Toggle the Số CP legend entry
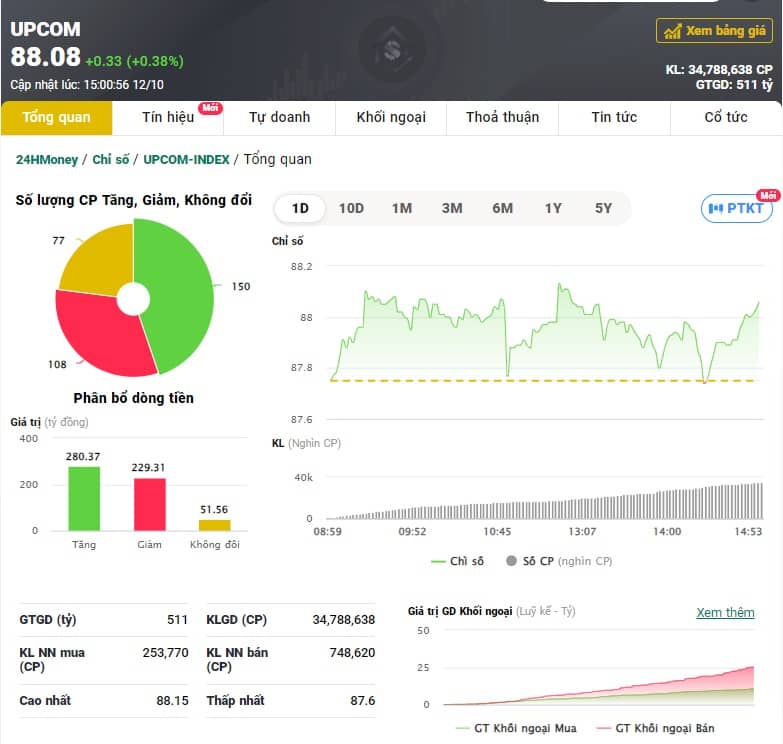The width and height of the screenshot is (783, 744). coord(559,561)
